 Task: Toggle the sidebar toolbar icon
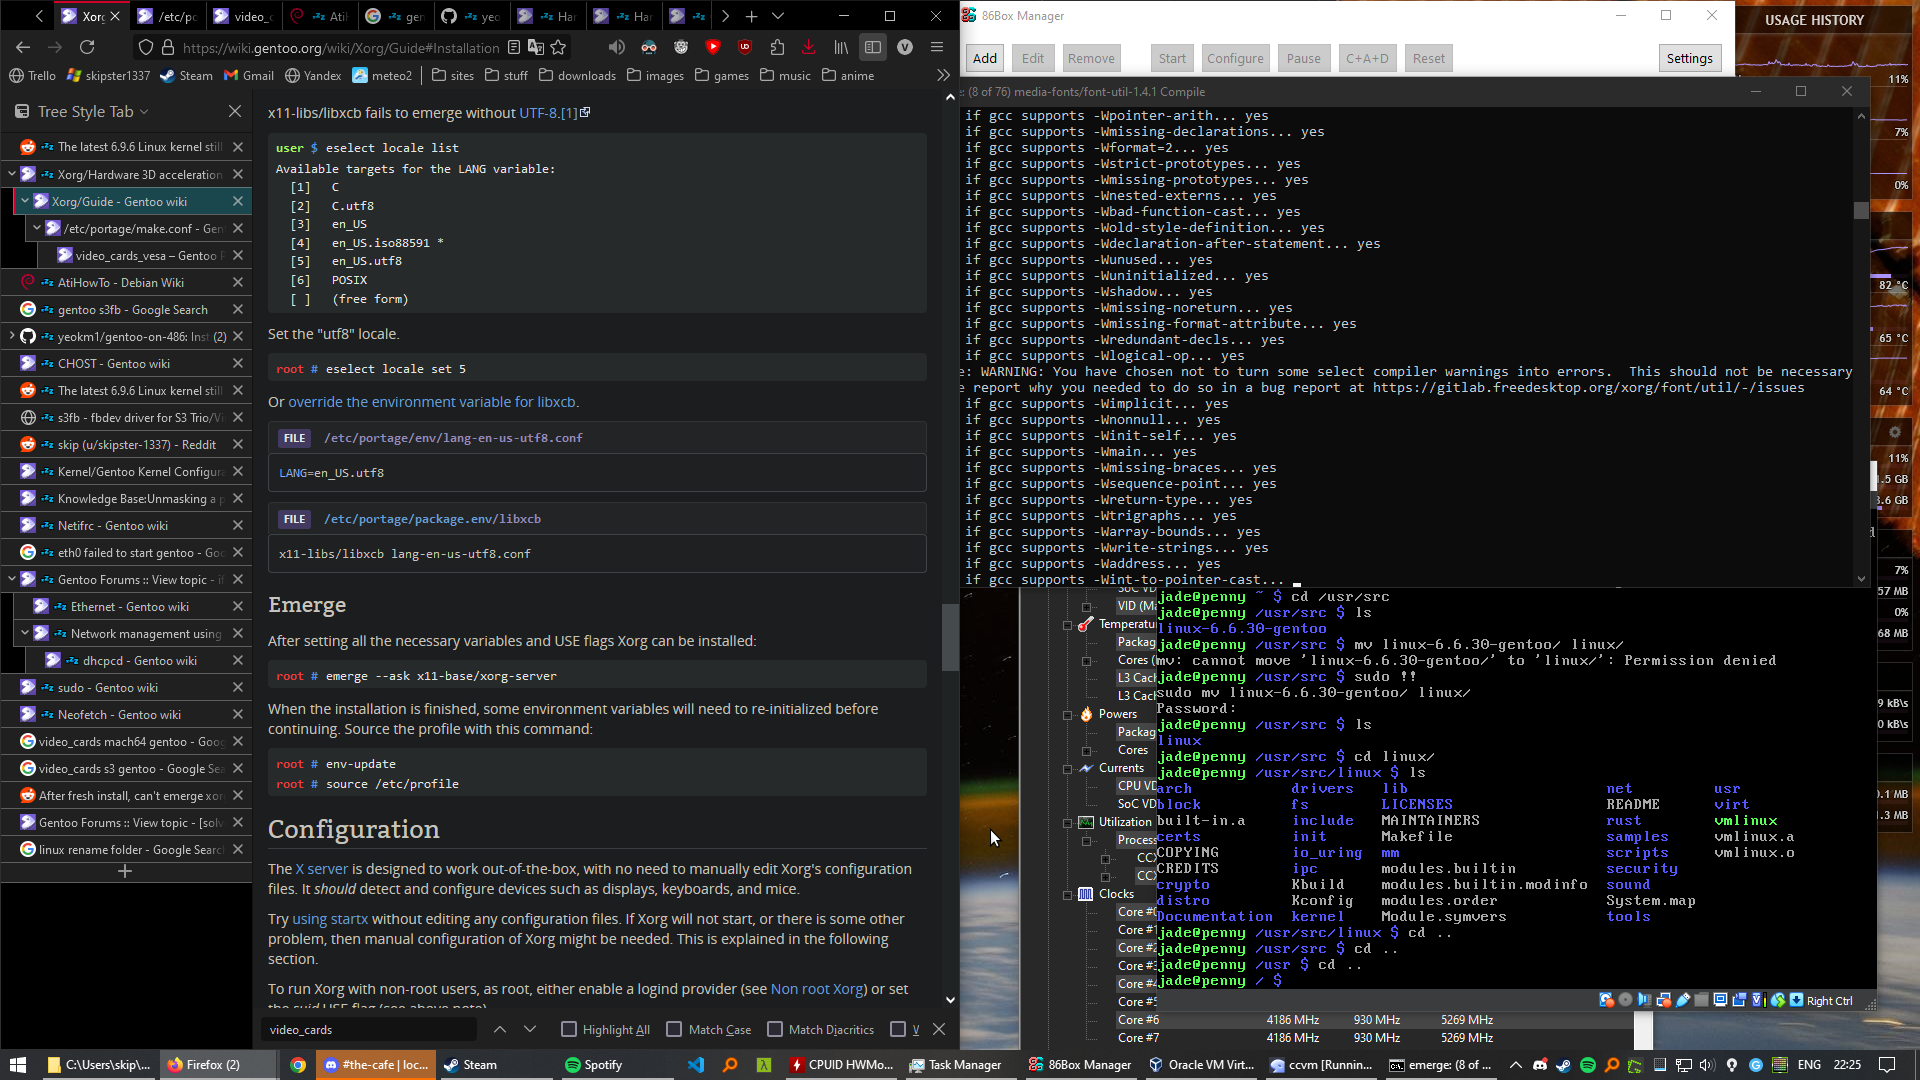(873, 47)
